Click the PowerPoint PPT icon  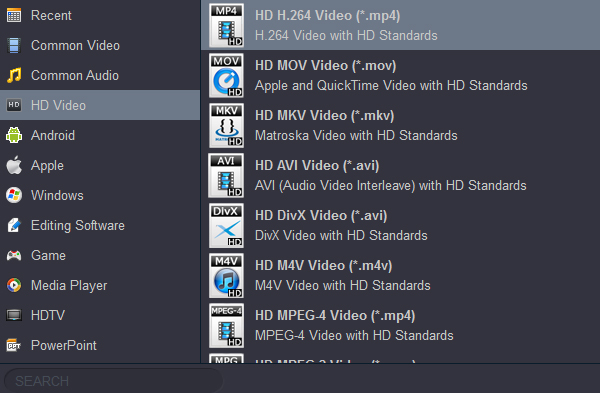pos(14,345)
